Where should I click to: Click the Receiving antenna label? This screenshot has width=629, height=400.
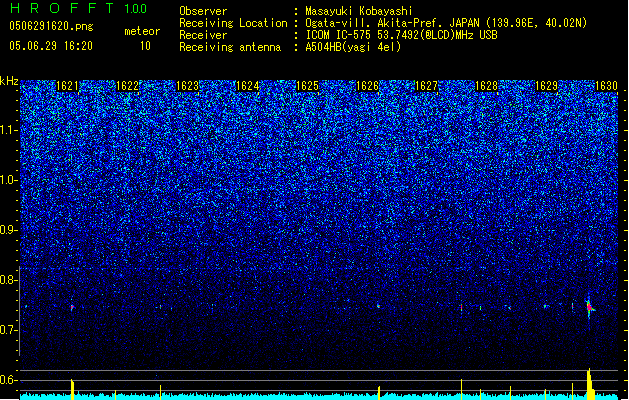click(230, 47)
